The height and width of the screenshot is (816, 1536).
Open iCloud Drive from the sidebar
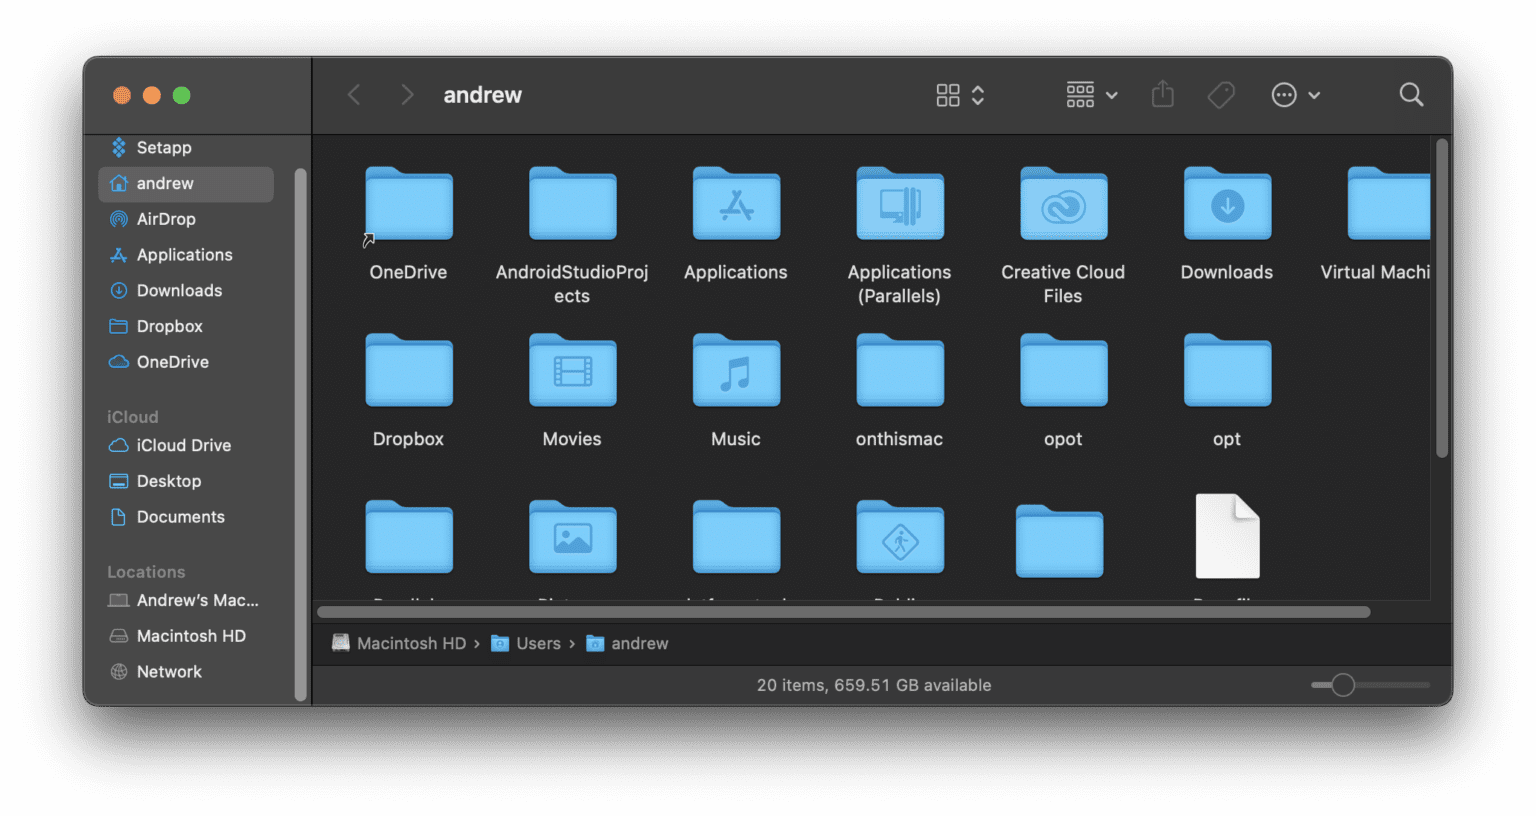183,445
